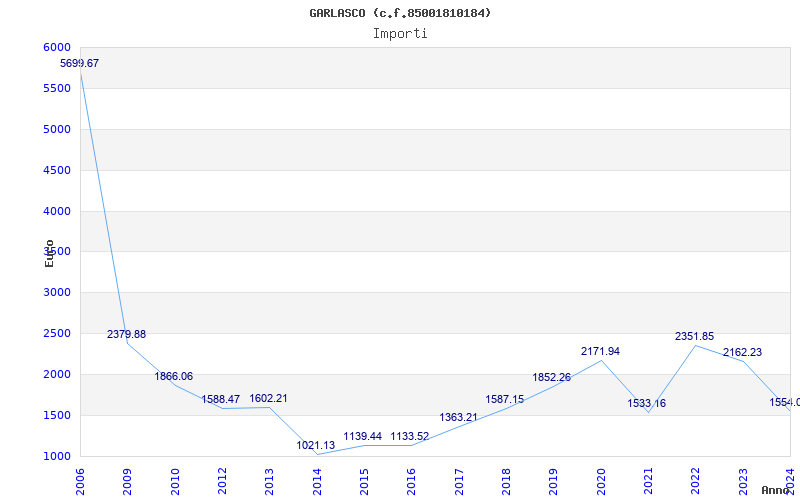800x500 pixels.
Task: Select the 2162.23 data label
Action: [x=742, y=353]
